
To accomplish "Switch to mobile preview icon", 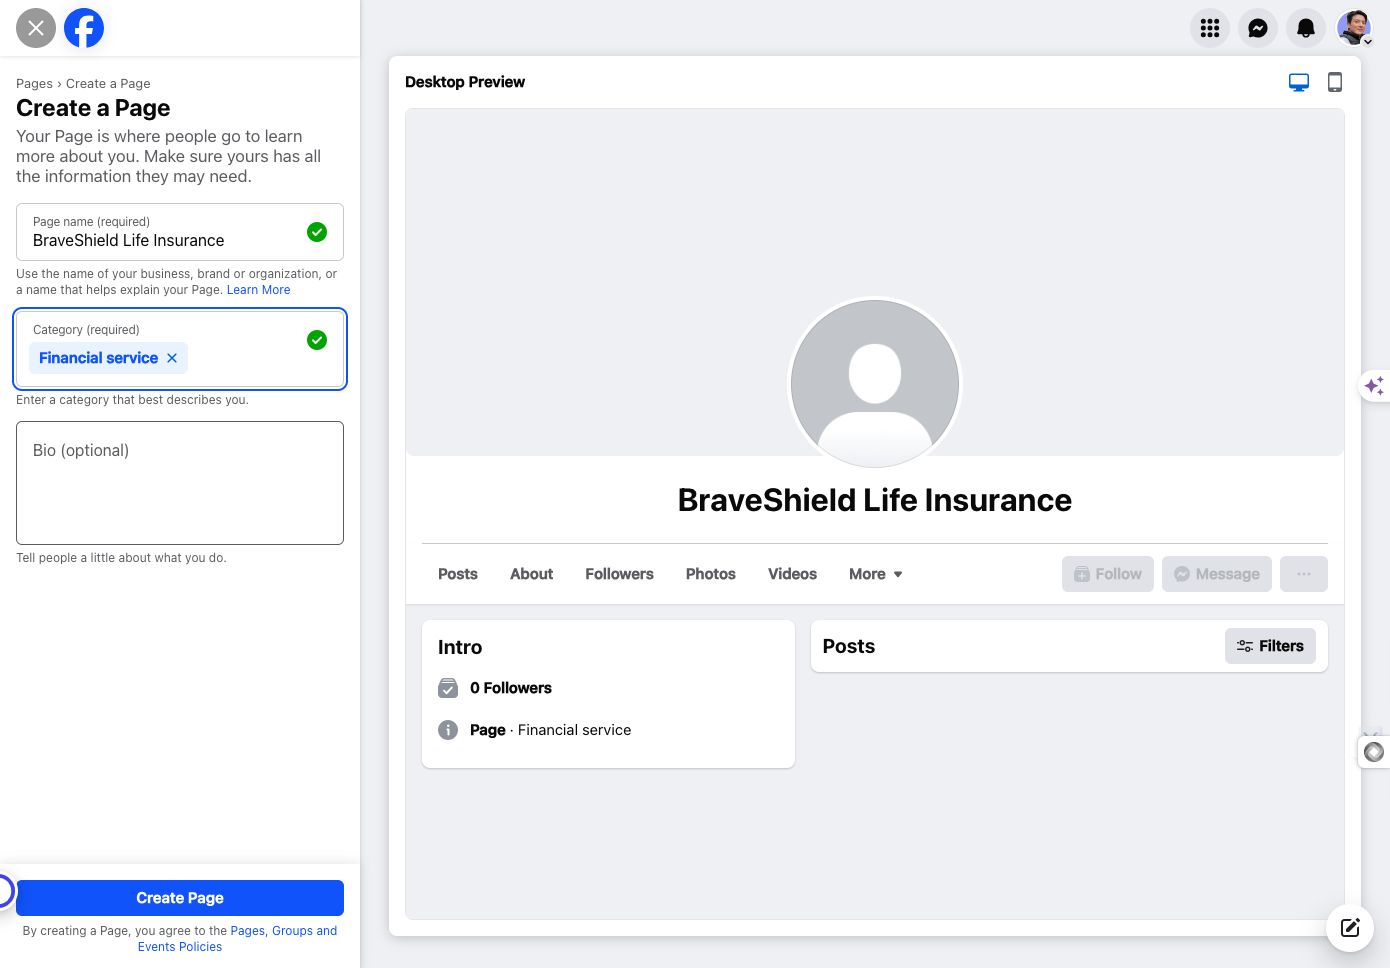I will pos(1335,82).
